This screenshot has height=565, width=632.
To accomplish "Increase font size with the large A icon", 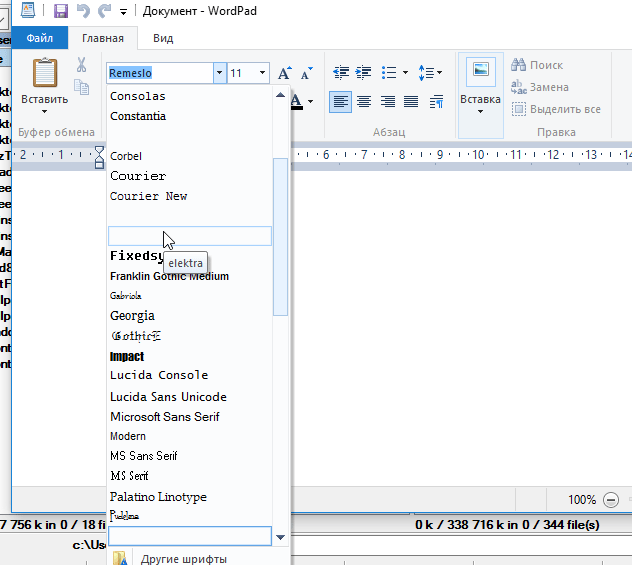I will coord(285,73).
